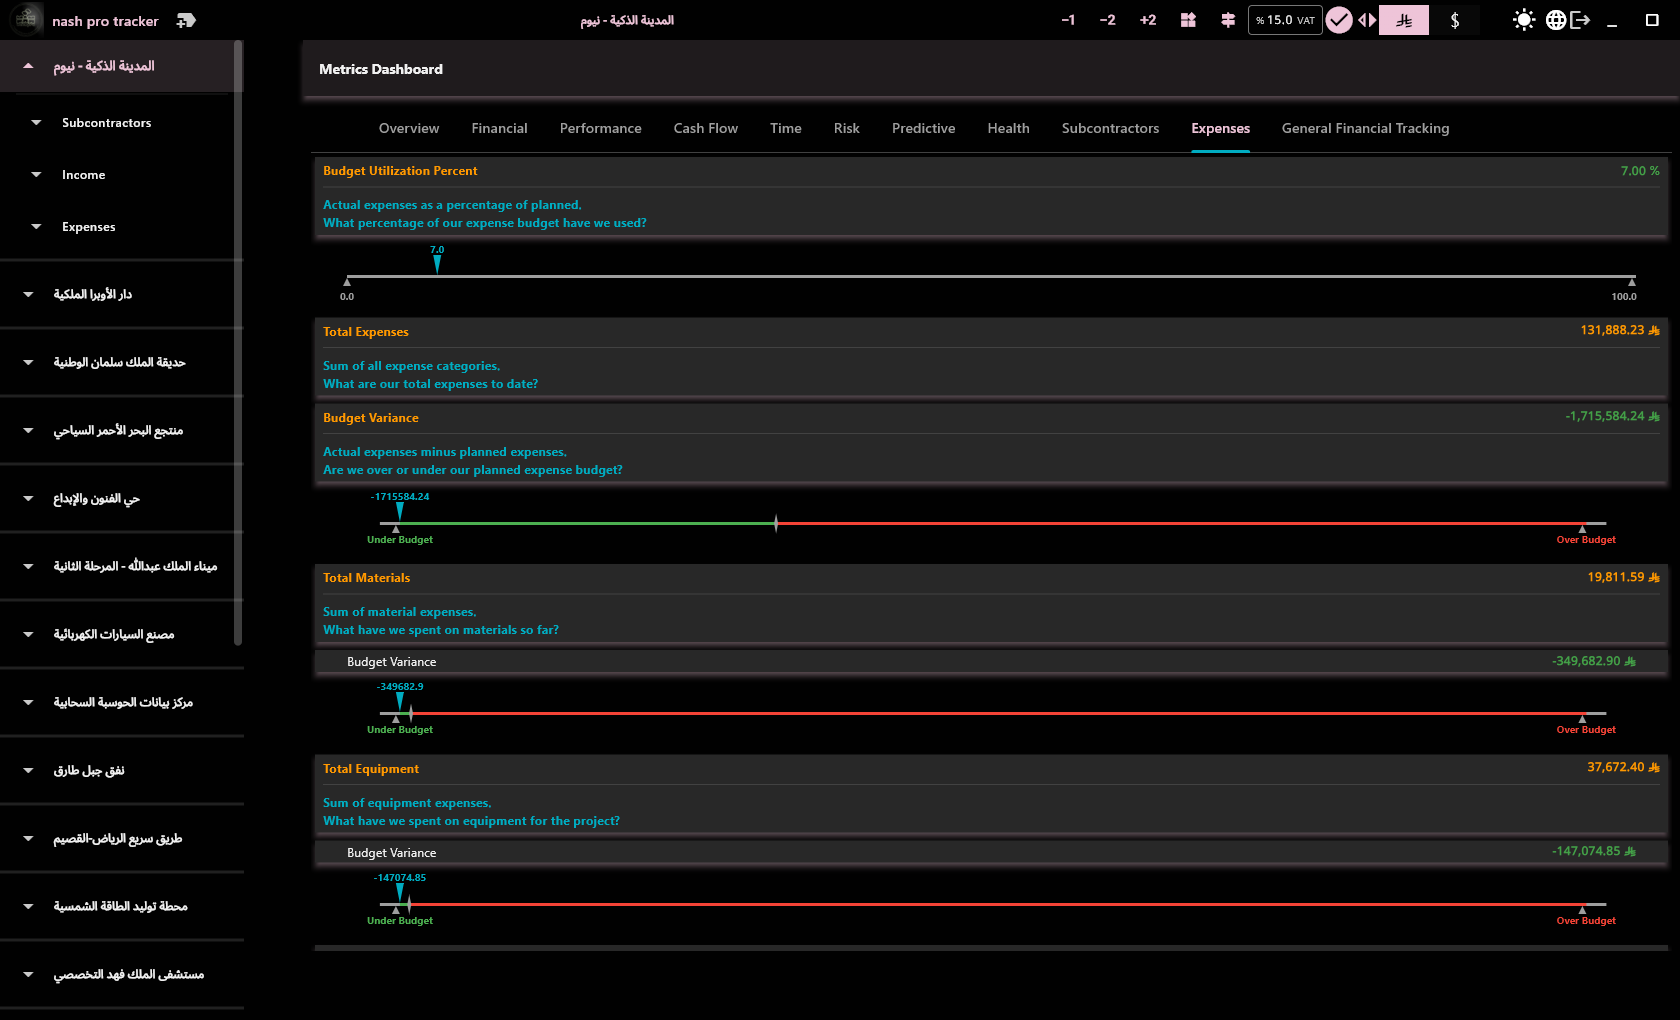Click the sidebar vertical scrollbar

[238, 343]
